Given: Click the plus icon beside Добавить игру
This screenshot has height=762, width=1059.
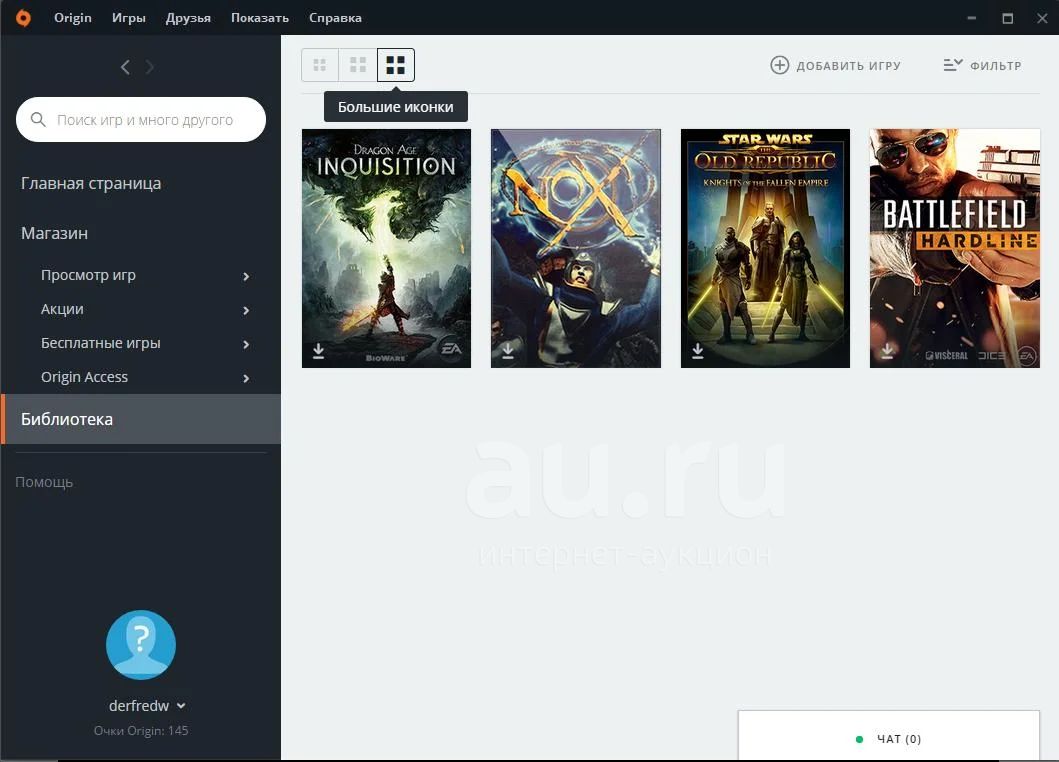Looking at the screenshot, I should pos(779,65).
